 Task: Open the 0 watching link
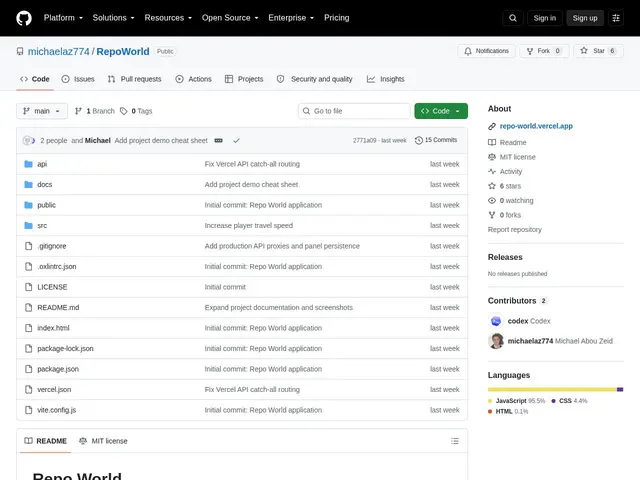tap(516, 200)
